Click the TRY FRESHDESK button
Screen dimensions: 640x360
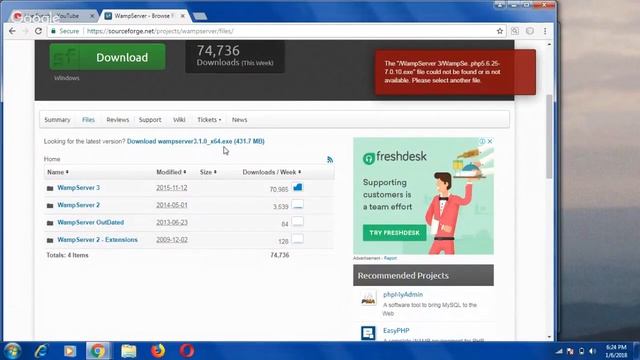pos(394,233)
